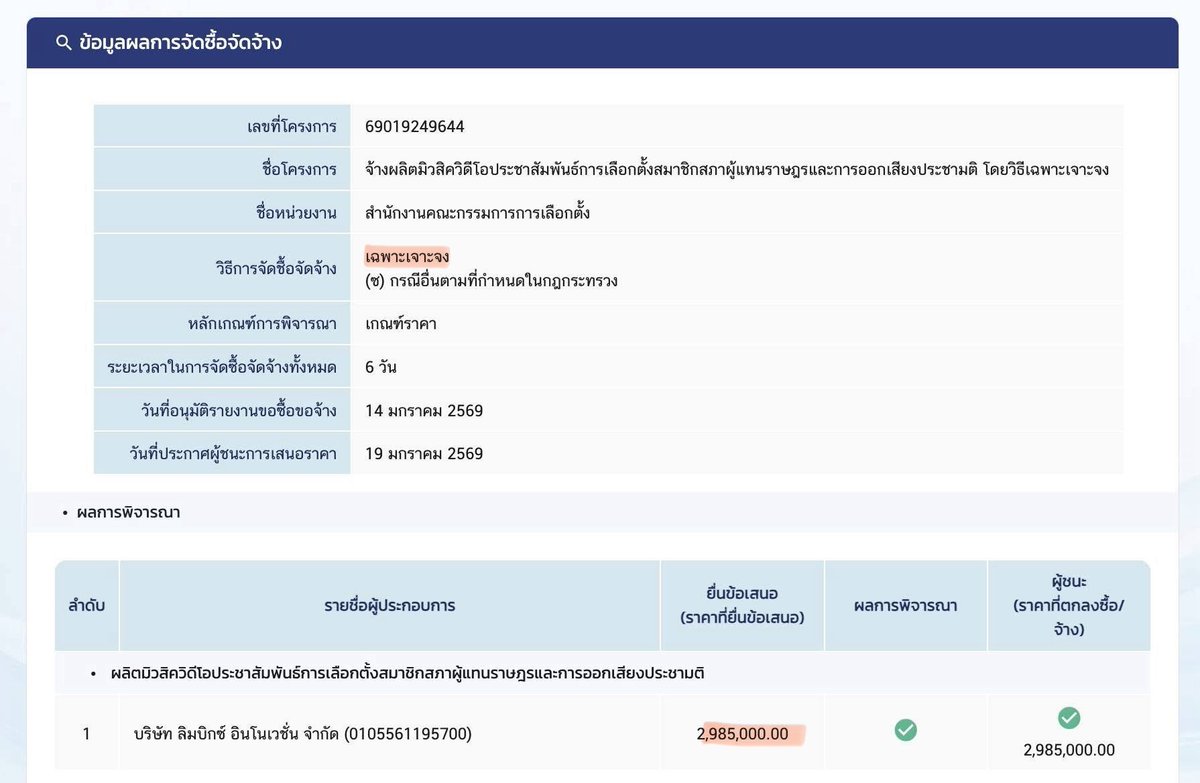Click the ยื่นข้อเสนอ column header
The width and height of the screenshot is (1200, 783).
click(741, 605)
